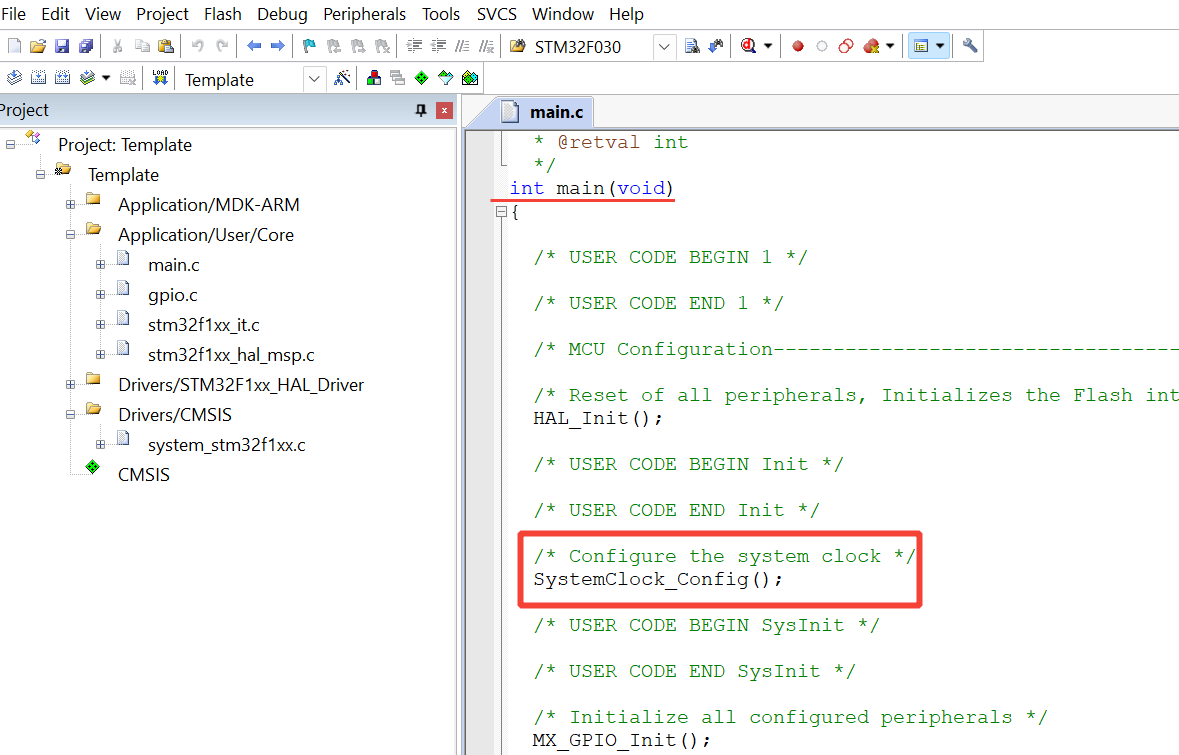Click the Translate current file icon
Screen dimensions: 1179x755
(x=14, y=77)
